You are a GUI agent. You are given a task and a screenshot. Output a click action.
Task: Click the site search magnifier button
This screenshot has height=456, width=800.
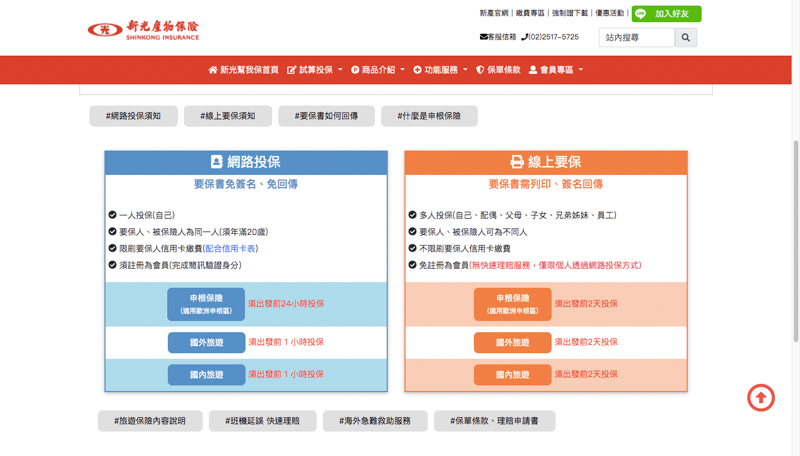(686, 37)
